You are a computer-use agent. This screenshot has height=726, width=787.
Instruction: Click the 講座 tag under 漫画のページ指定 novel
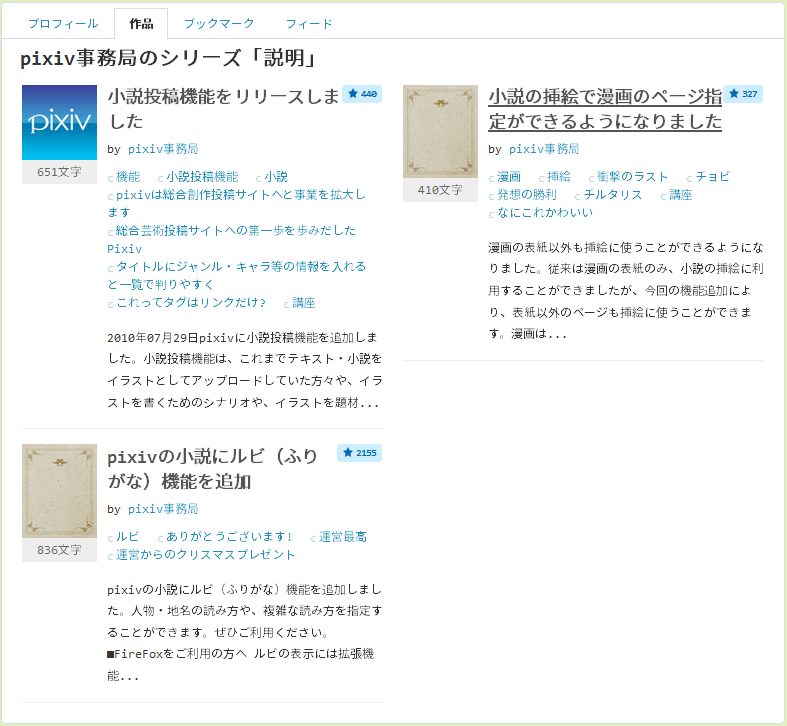(681, 195)
